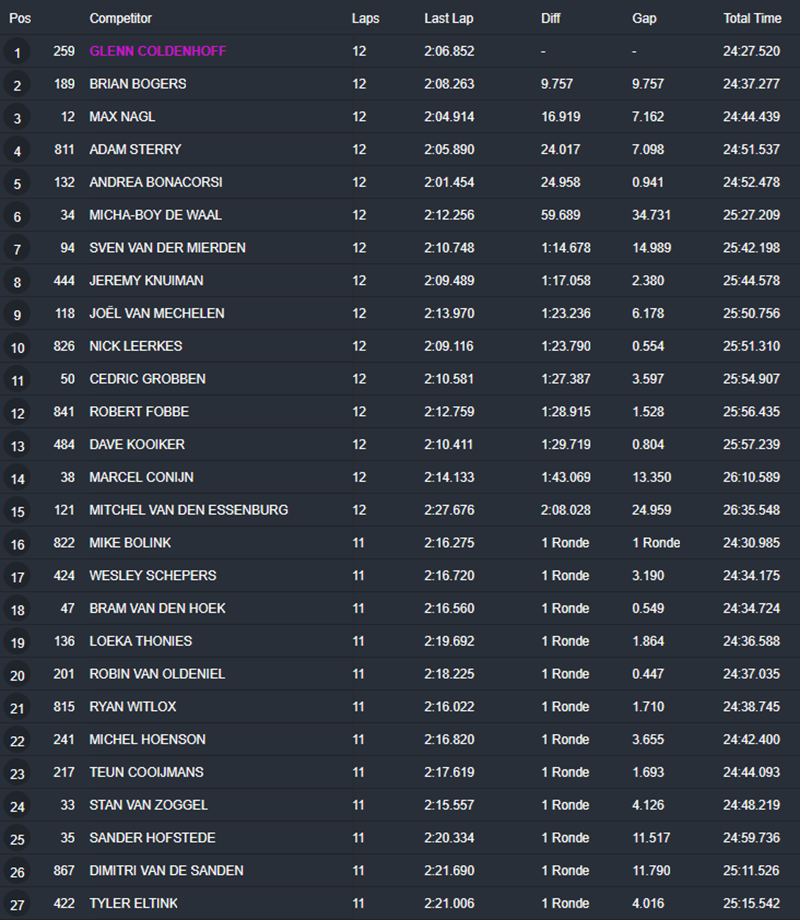Click the position 13 circle badge
Screen dimensions: 800x920
18,446
